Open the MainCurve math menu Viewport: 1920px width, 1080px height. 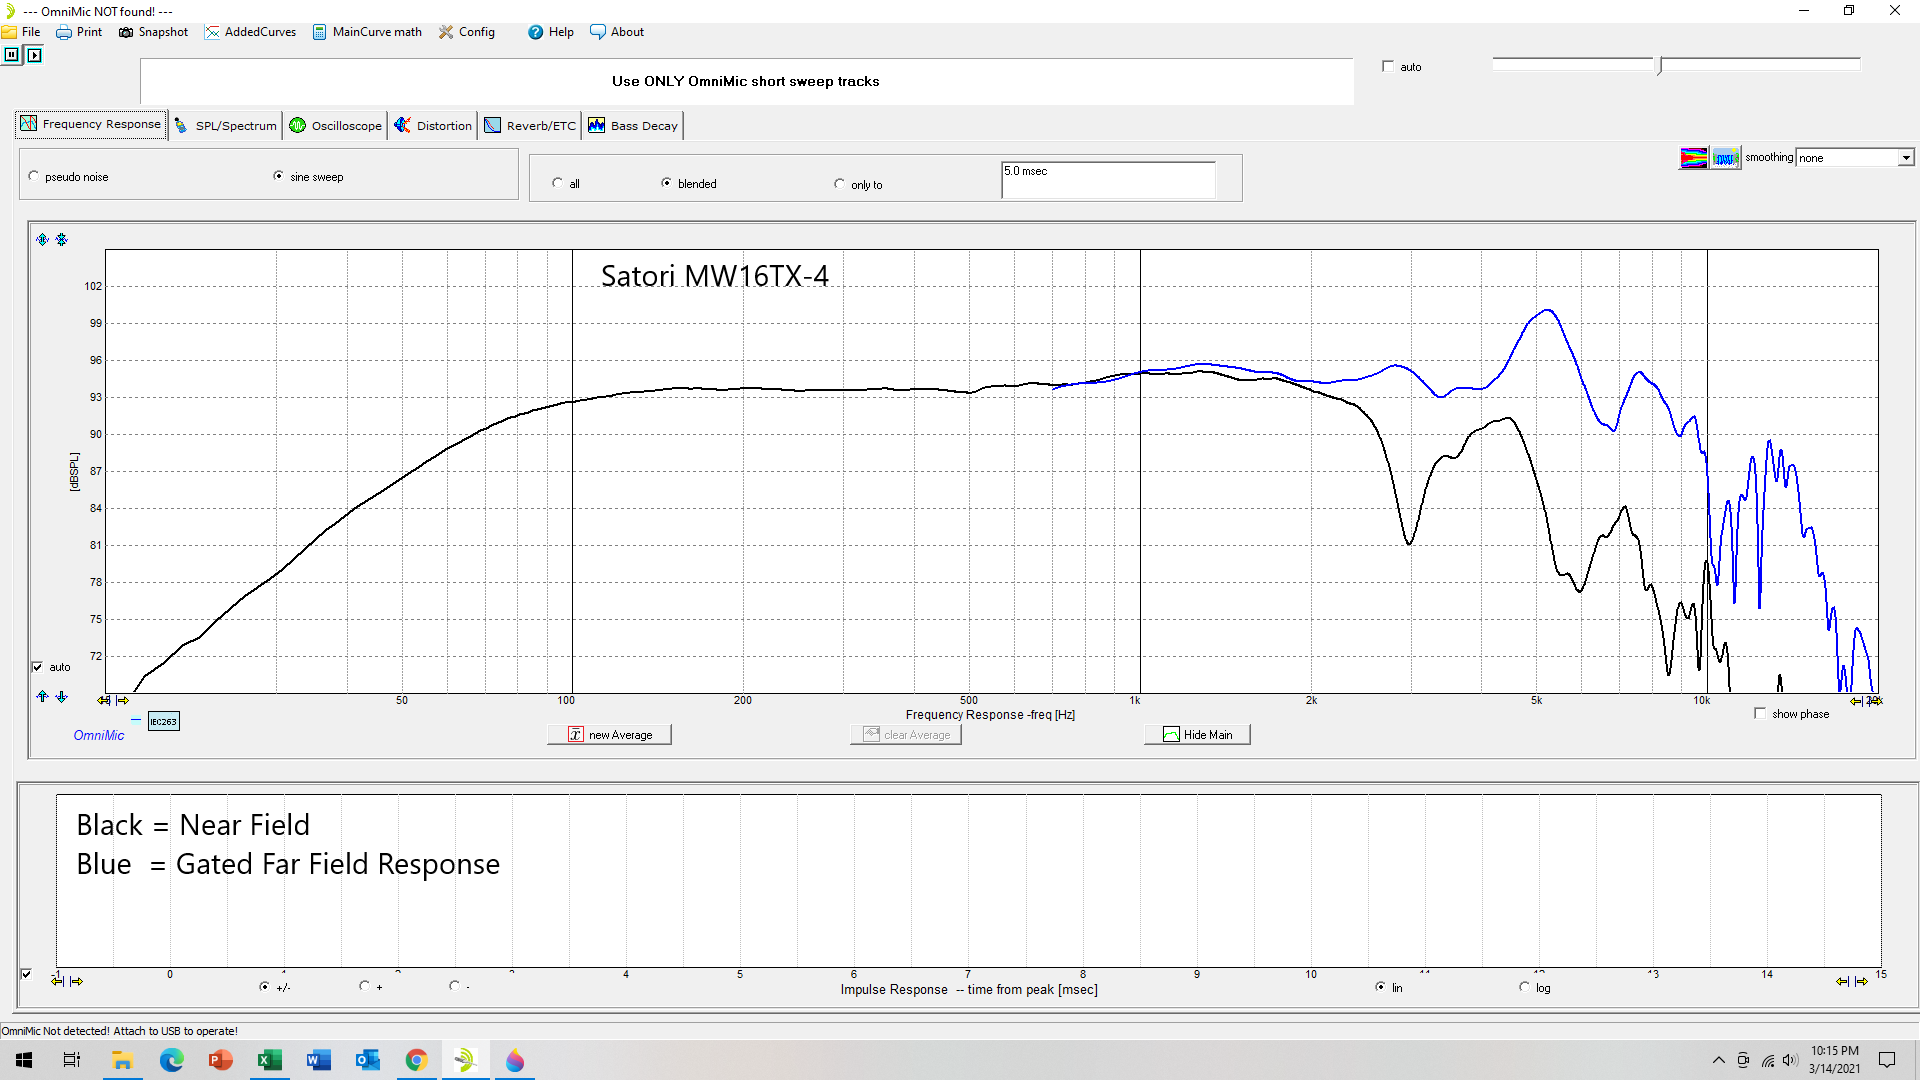click(367, 32)
